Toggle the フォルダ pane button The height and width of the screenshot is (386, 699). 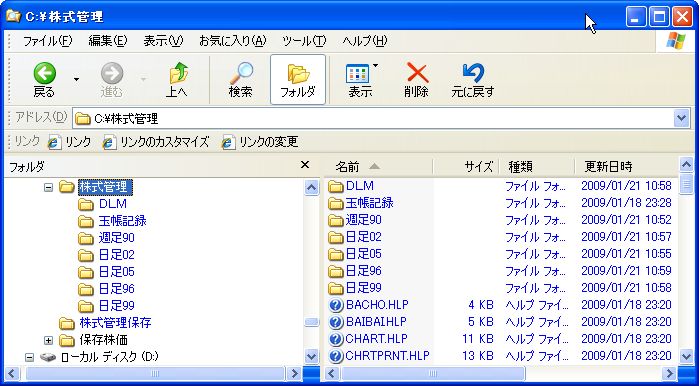coord(298,80)
